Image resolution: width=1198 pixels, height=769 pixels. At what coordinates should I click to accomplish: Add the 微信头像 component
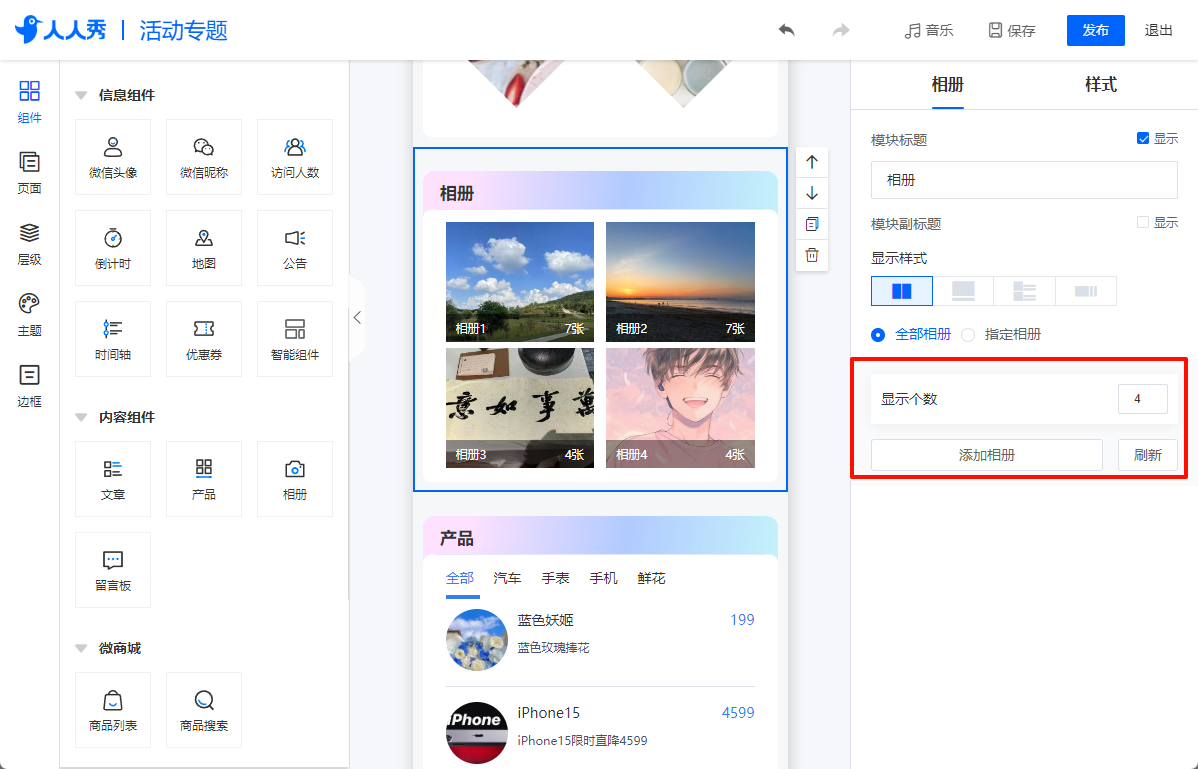click(113, 157)
